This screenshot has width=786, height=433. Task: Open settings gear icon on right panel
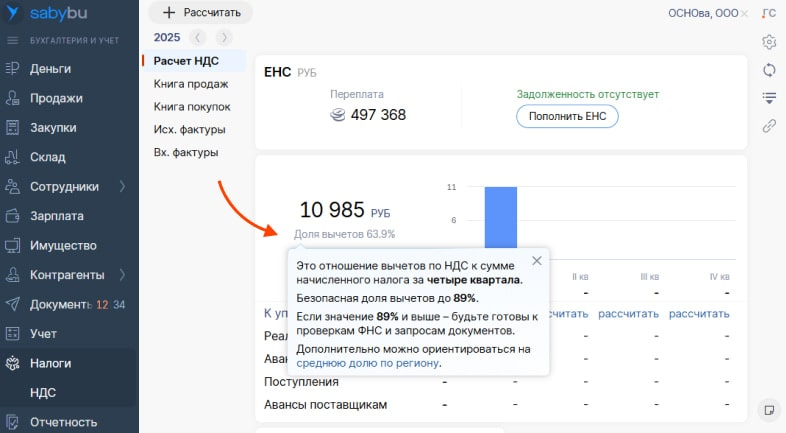click(x=769, y=42)
